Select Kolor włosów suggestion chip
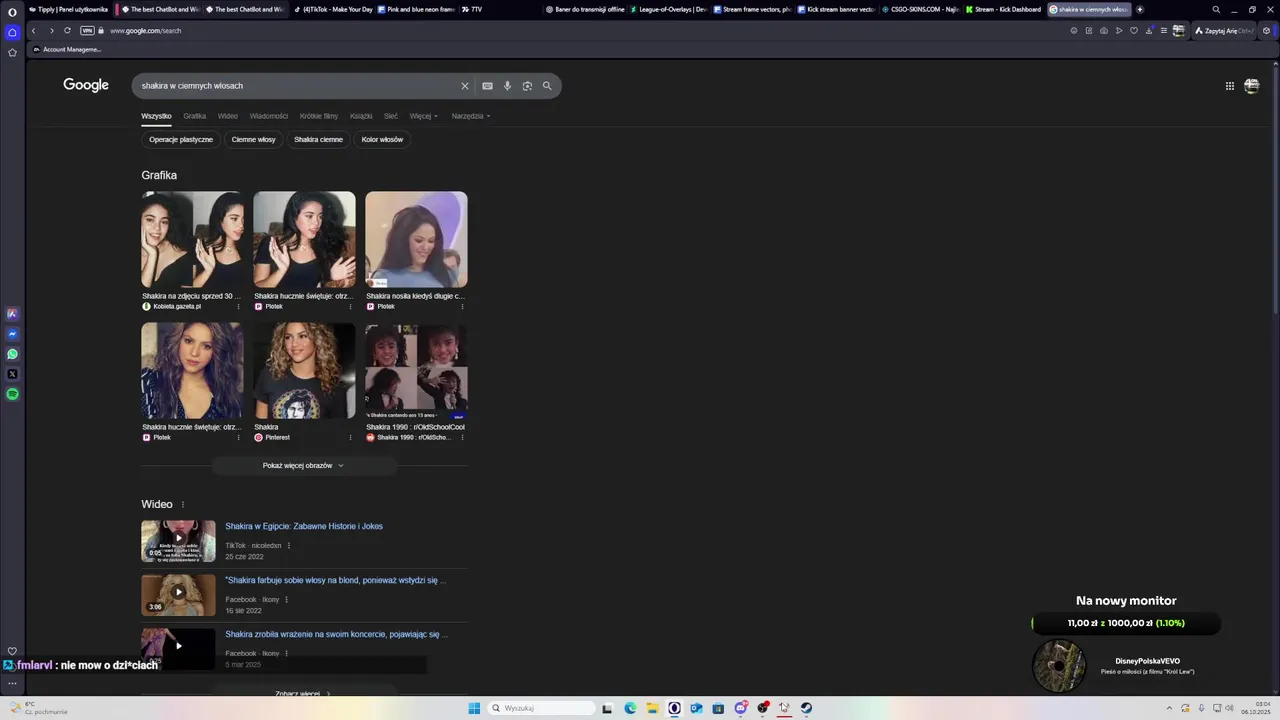 [382, 140]
